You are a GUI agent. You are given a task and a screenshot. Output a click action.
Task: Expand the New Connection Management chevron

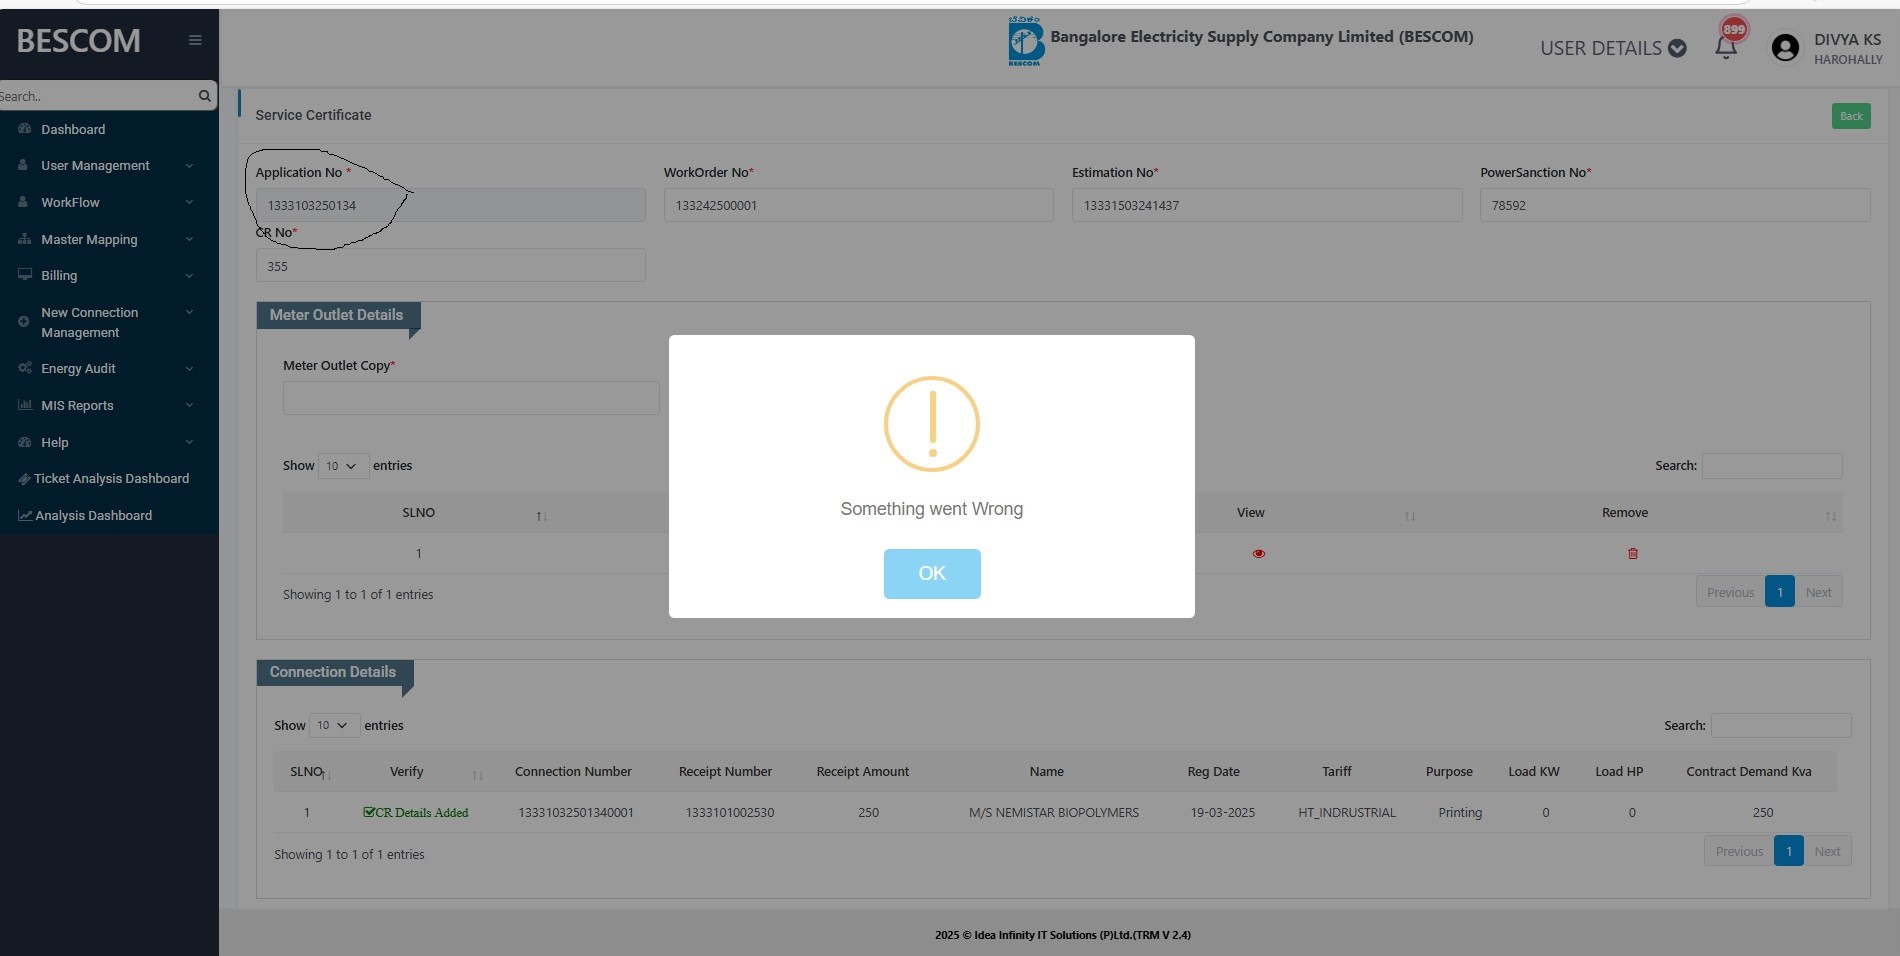click(189, 312)
